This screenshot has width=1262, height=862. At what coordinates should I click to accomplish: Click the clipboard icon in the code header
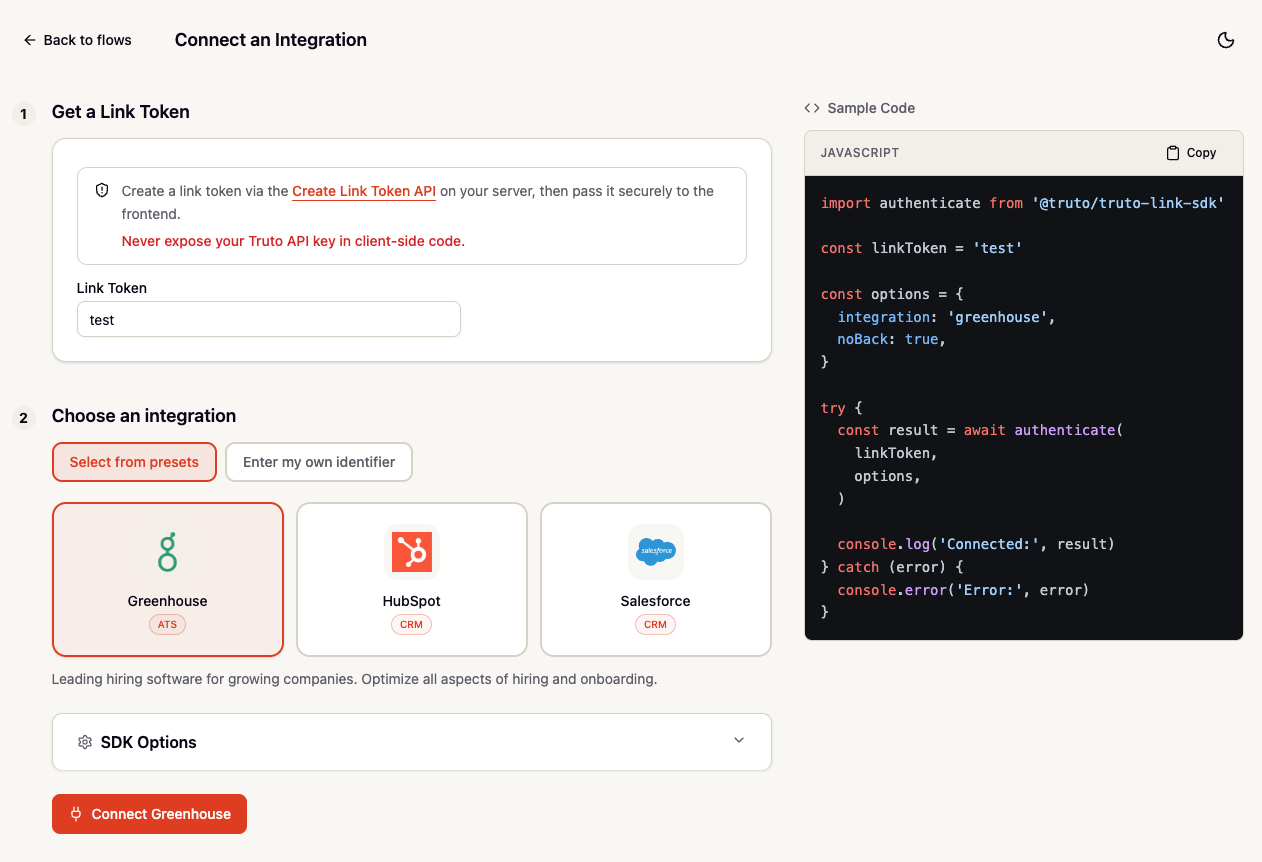tap(1173, 153)
